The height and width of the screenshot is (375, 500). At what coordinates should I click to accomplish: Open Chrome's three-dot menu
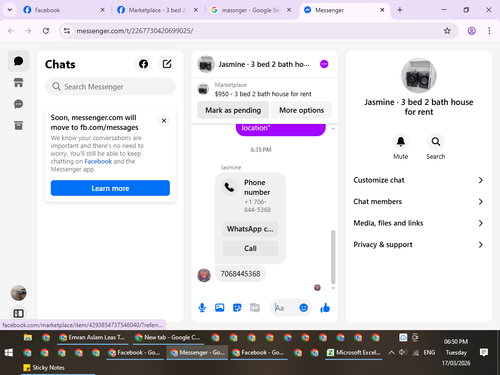pos(489,31)
